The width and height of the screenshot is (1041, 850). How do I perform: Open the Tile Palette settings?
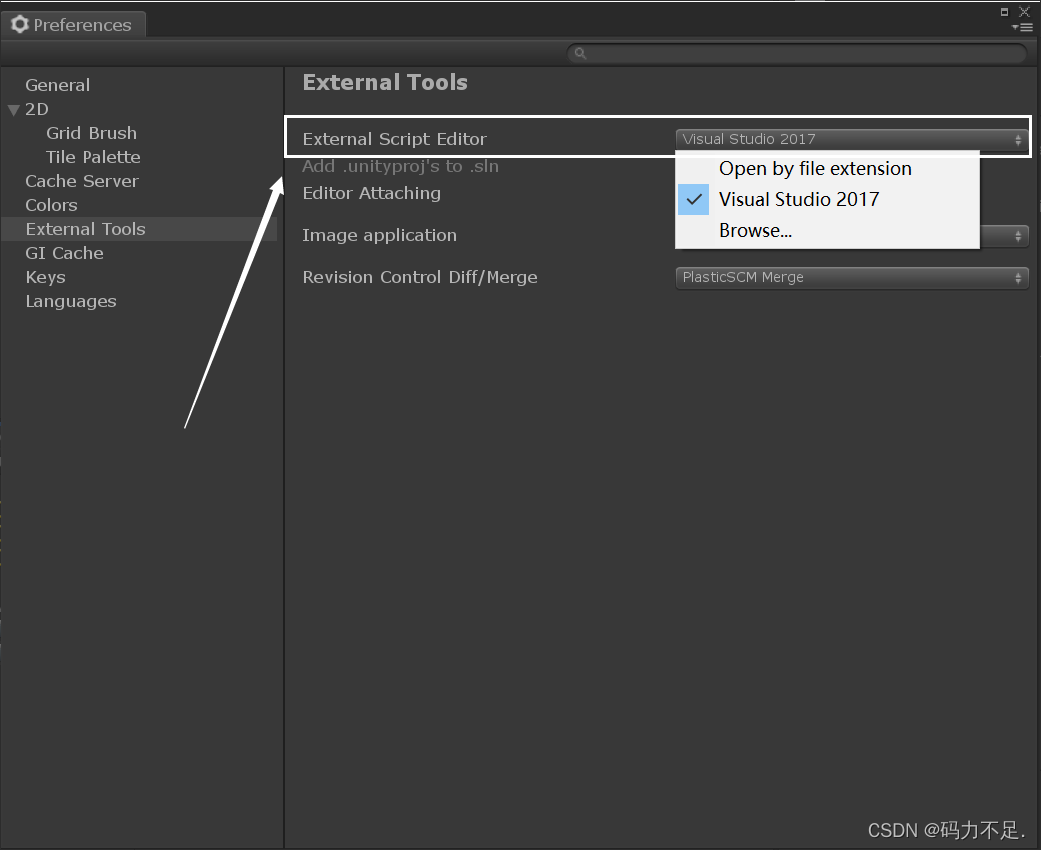coord(93,157)
